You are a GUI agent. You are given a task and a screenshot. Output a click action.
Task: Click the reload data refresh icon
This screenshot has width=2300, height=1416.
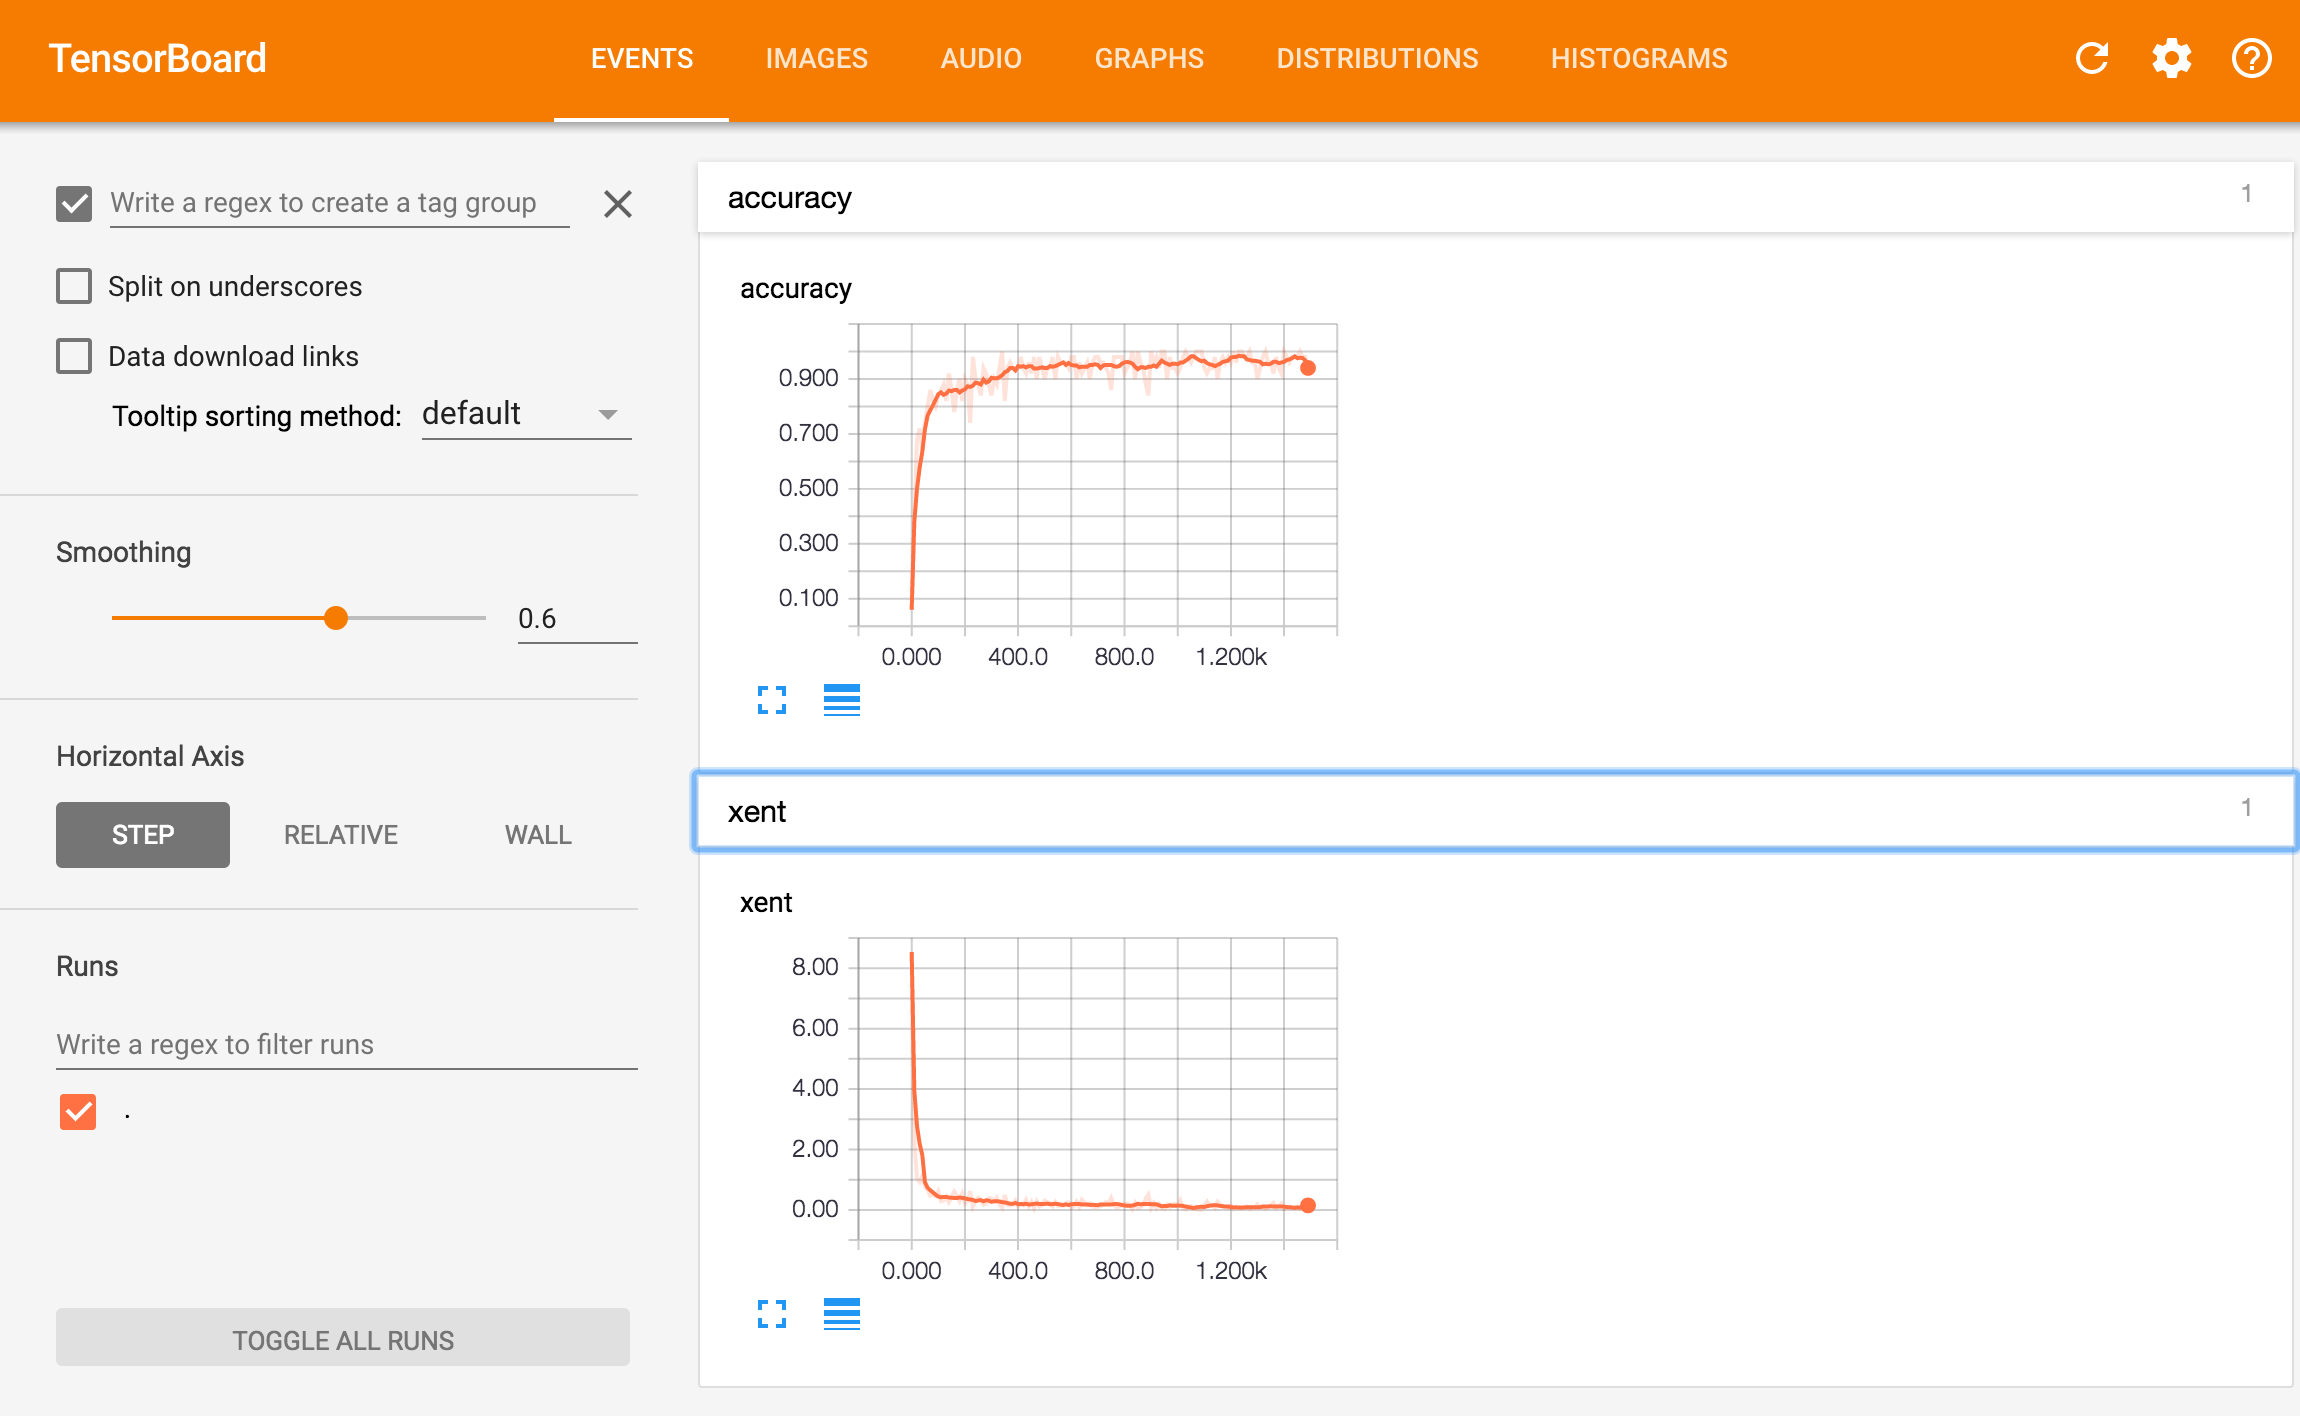(x=2091, y=58)
